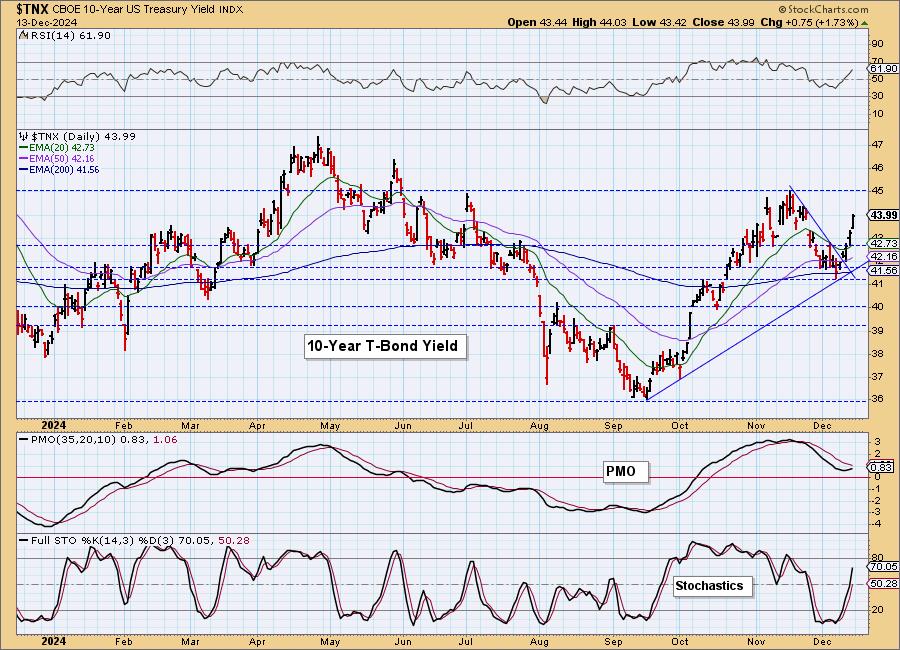Click the Sep label on bottom time axis
This screenshot has width=900, height=650.
(x=614, y=642)
